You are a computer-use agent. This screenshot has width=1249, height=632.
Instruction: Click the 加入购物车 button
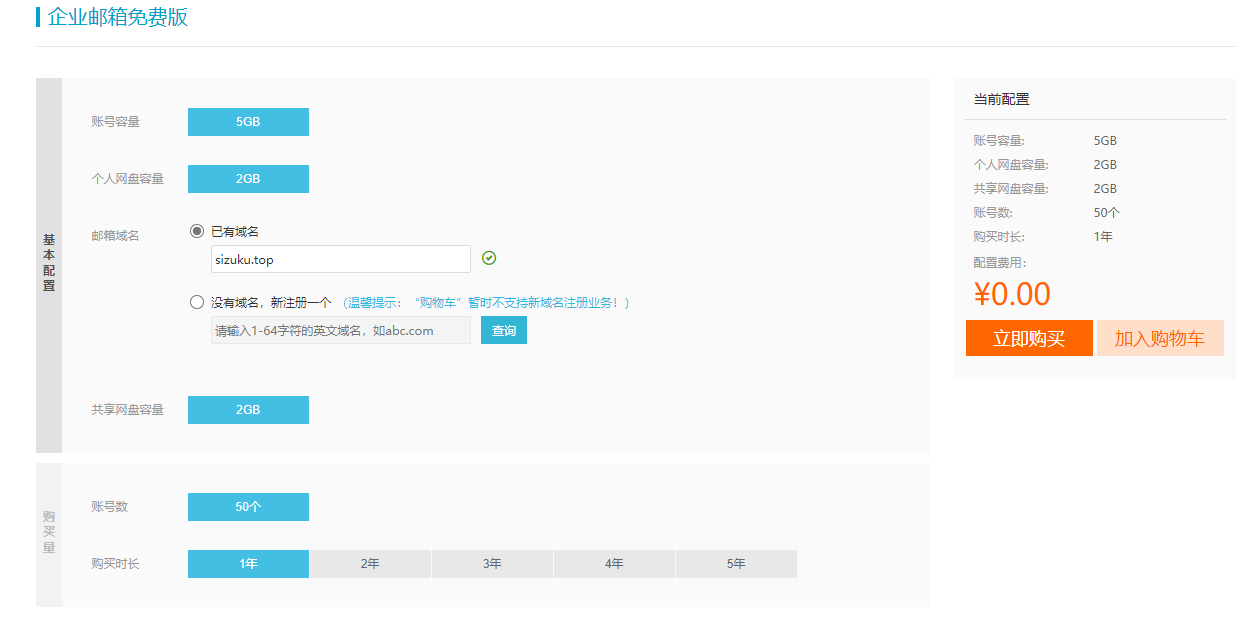(x=1160, y=338)
